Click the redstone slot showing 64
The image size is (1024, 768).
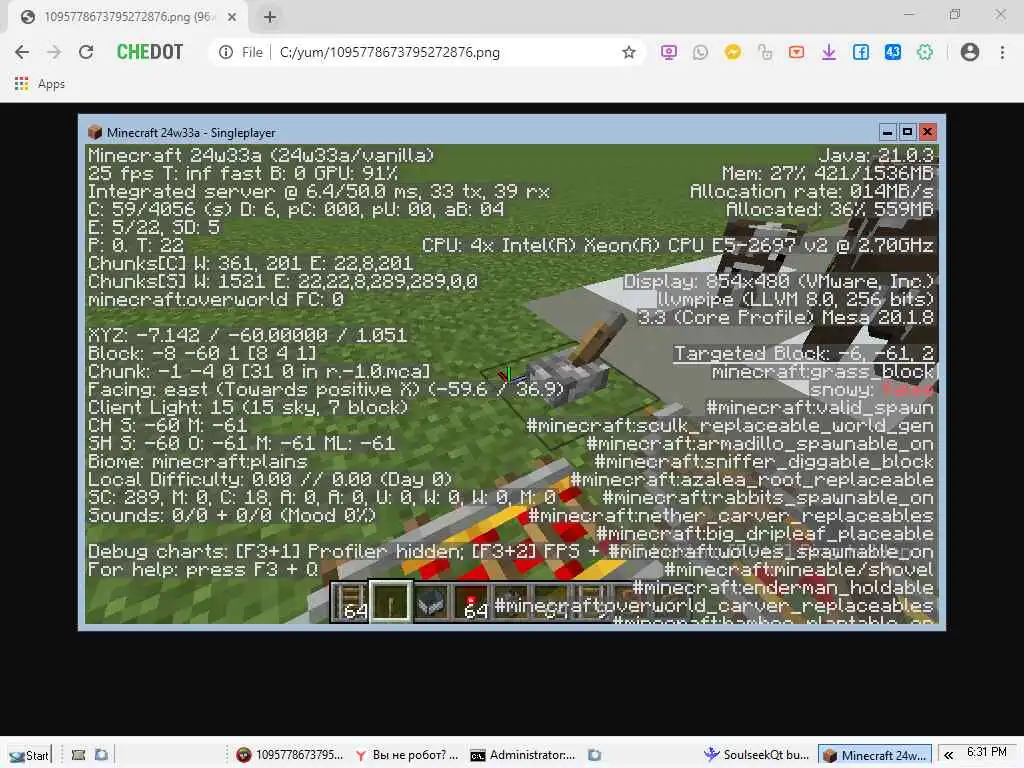click(x=472, y=601)
